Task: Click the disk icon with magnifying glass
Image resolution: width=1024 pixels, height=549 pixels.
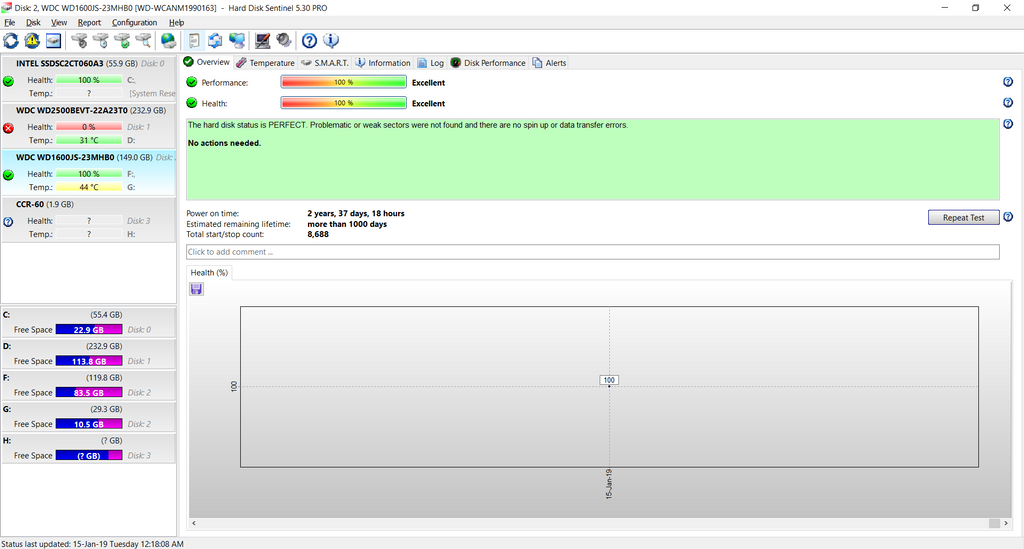Action: point(144,40)
